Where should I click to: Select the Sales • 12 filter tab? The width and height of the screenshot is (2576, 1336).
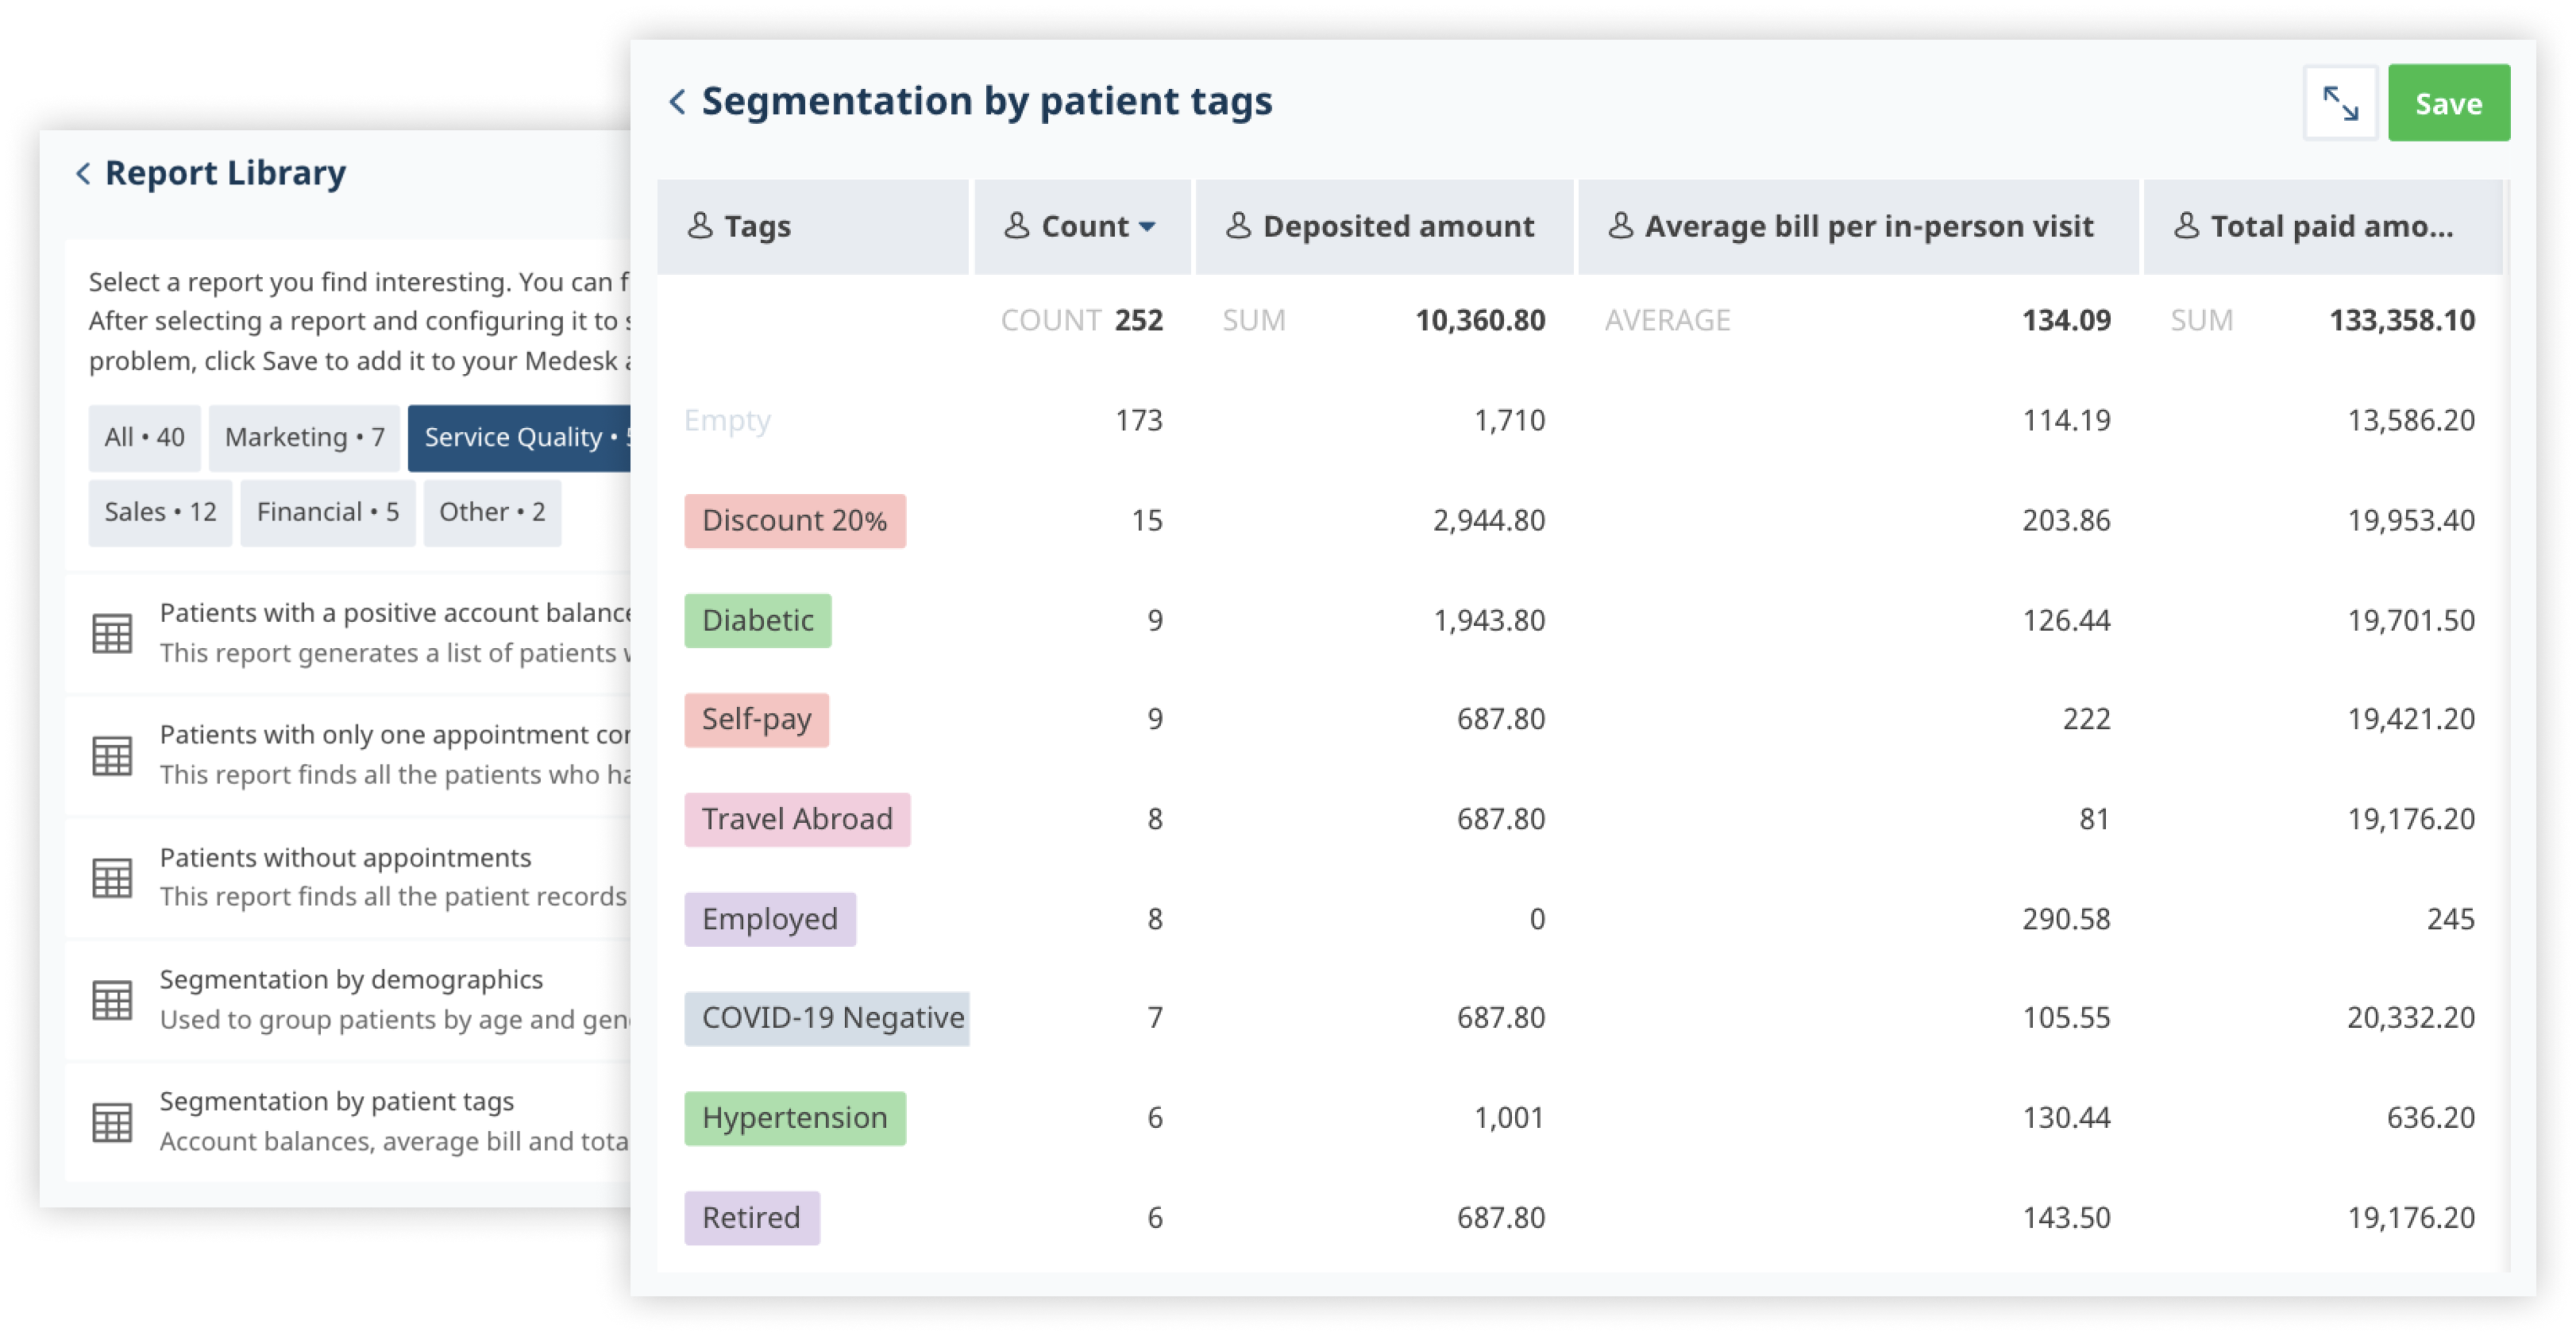(x=160, y=513)
